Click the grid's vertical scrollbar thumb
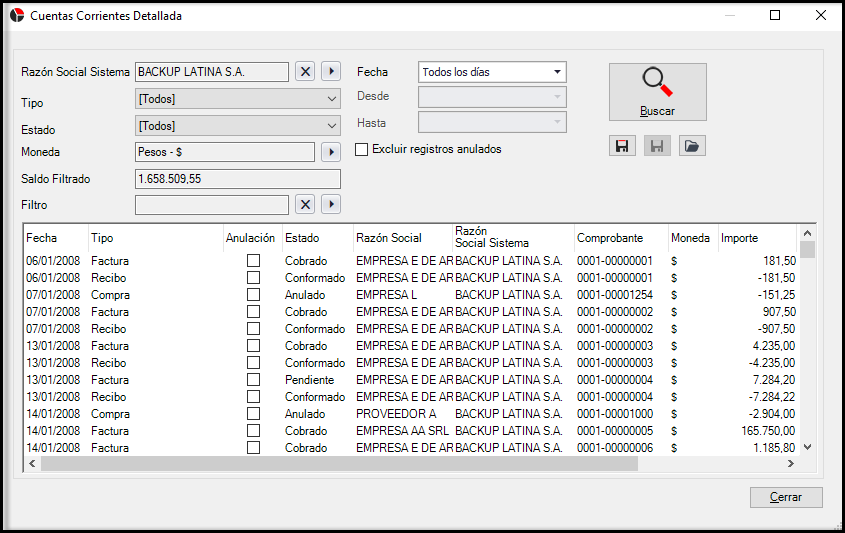 pyautogui.click(x=807, y=250)
